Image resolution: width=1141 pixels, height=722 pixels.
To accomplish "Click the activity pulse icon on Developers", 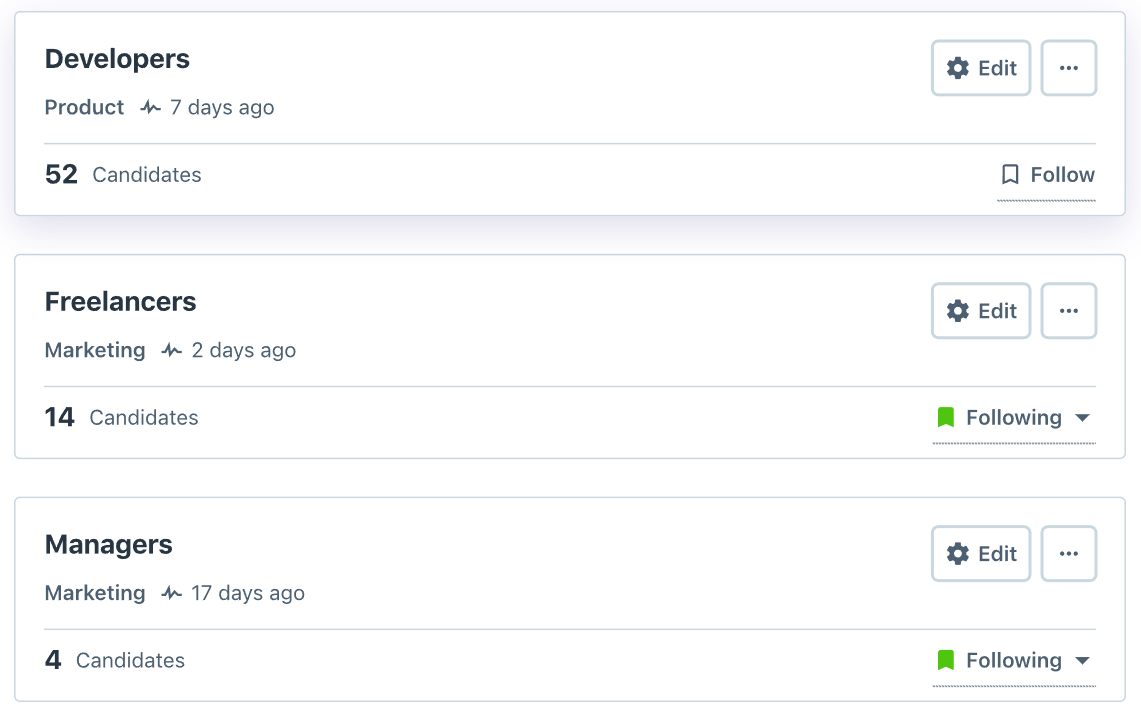I will [151, 108].
